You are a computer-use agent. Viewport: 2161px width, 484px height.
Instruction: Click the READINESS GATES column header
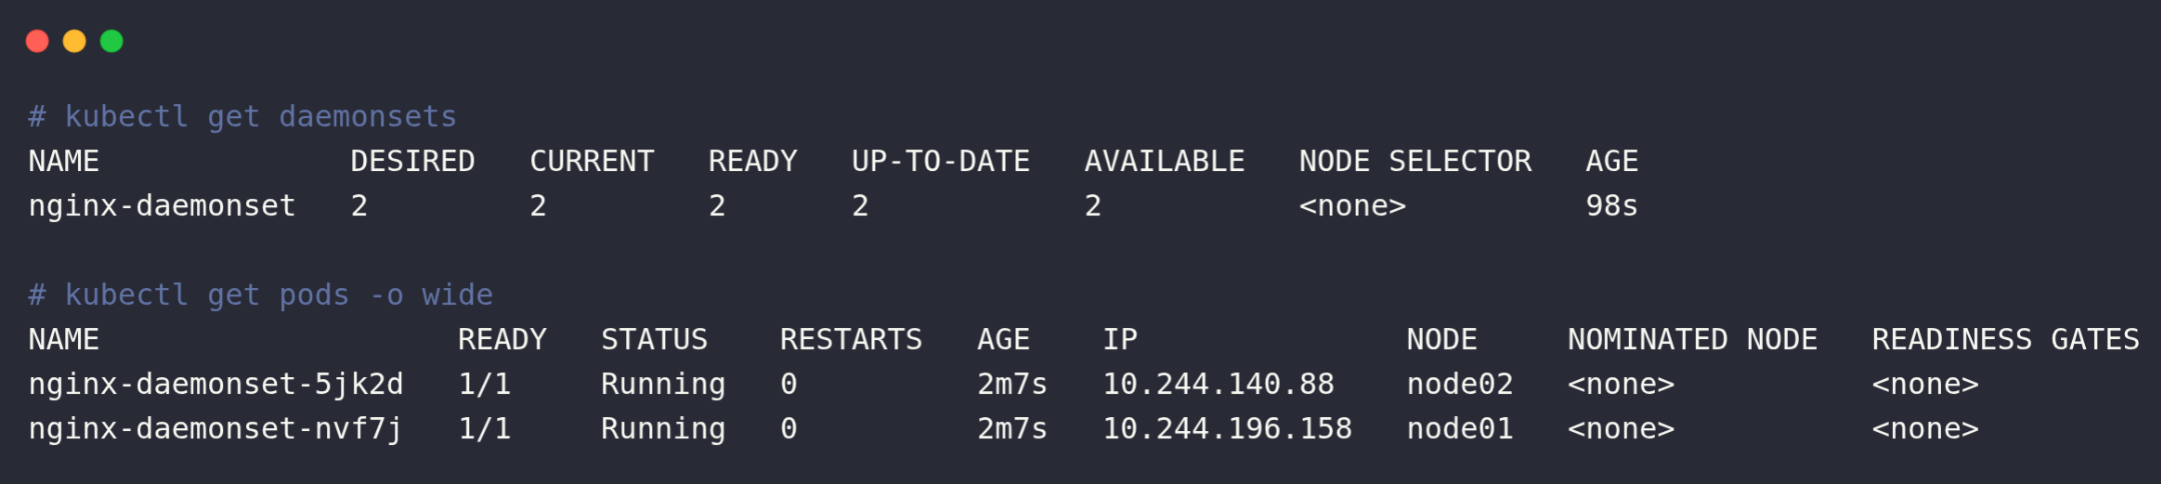(x=2005, y=340)
